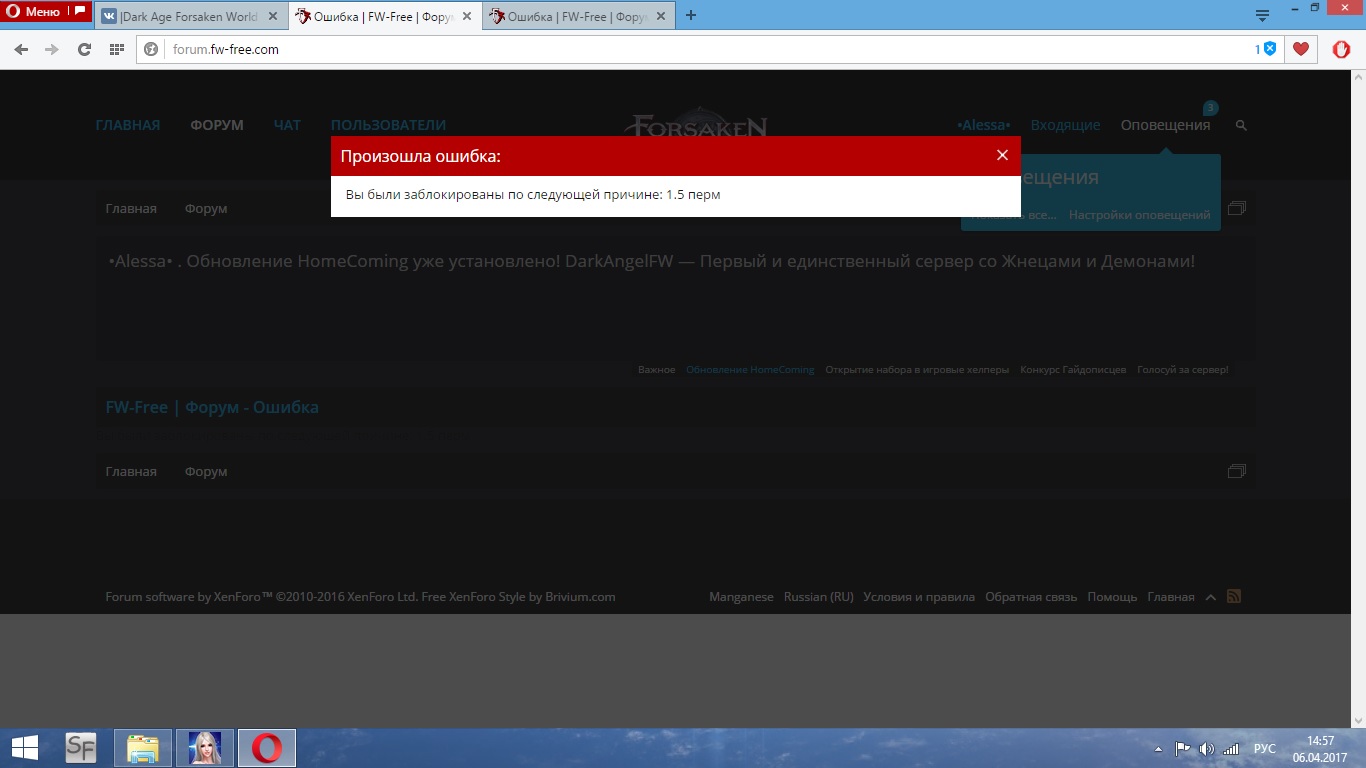Click FW-Free | Форум - Ошибка heading
Image resolution: width=1366 pixels, height=768 pixels.
[212, 407]
